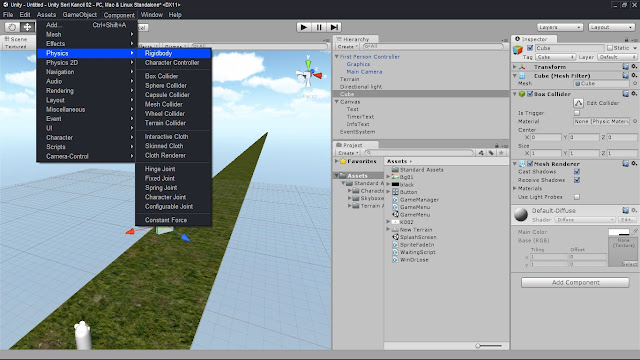Screen dimensions: 640x360
Task: Click save search star icon in Project
Action: pos(501,153)
